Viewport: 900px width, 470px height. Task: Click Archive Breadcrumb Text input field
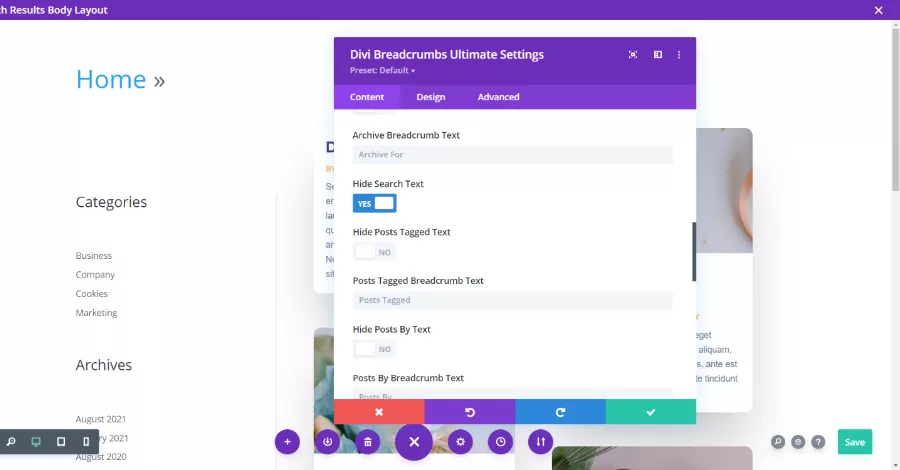tap(513, 154)
